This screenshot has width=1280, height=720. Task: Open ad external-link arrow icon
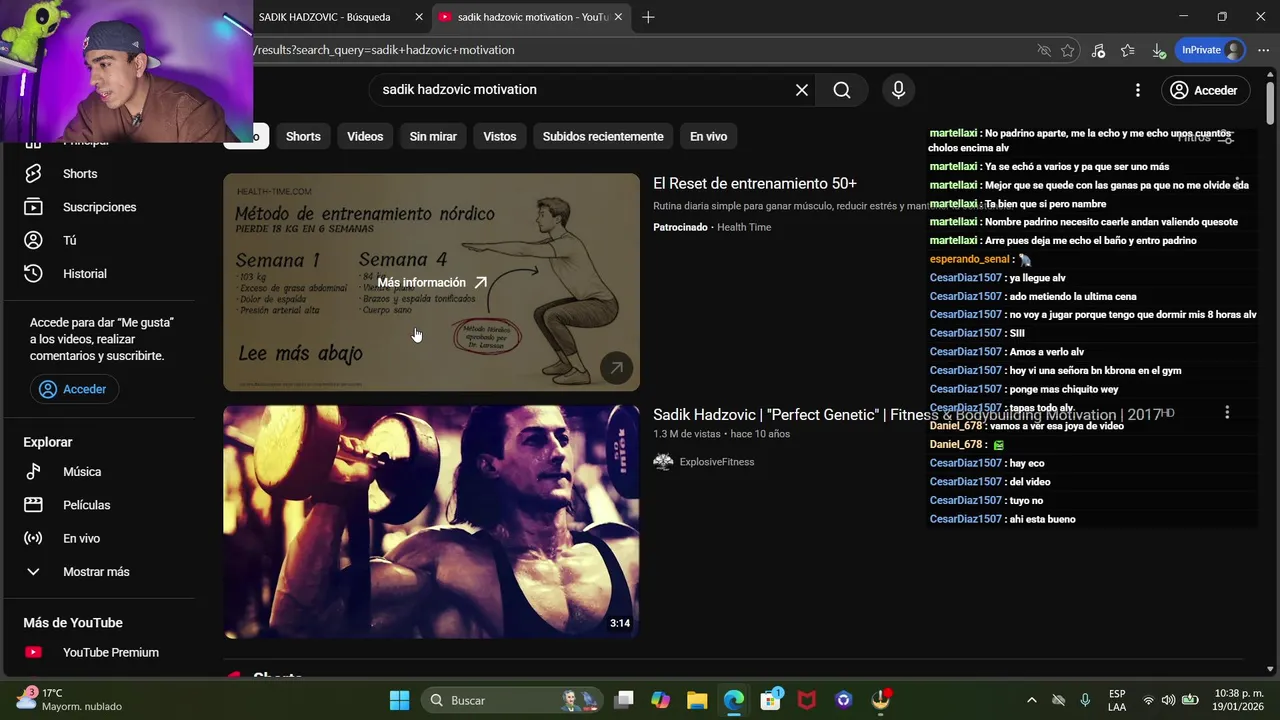coord(616,368)
